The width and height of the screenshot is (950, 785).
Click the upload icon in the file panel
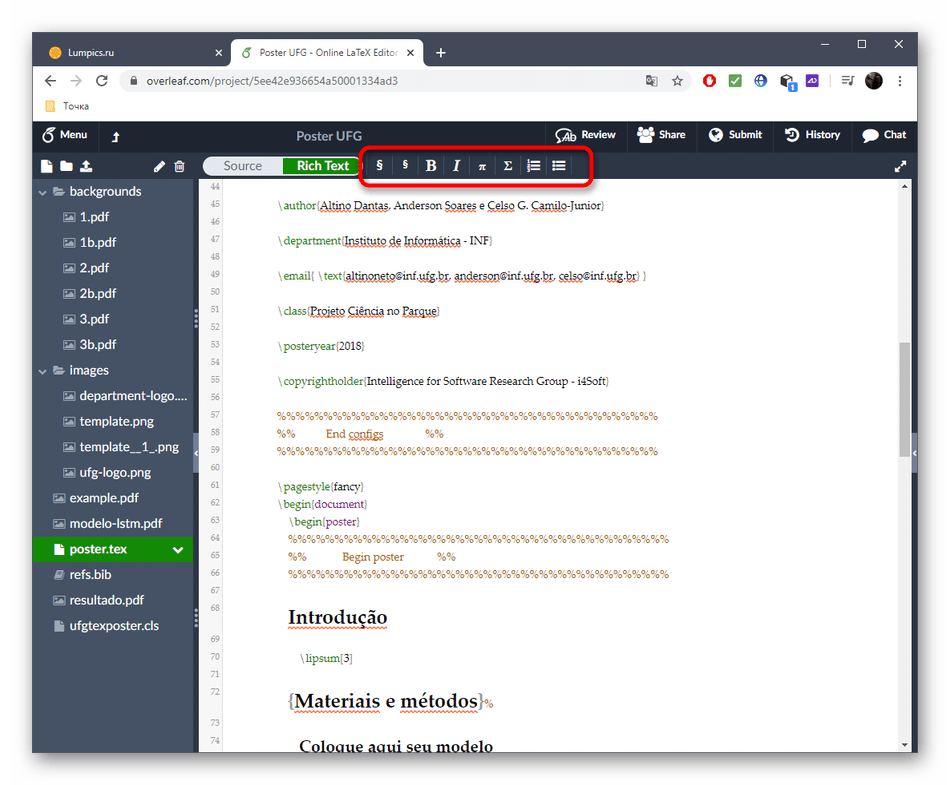point(86,166)
